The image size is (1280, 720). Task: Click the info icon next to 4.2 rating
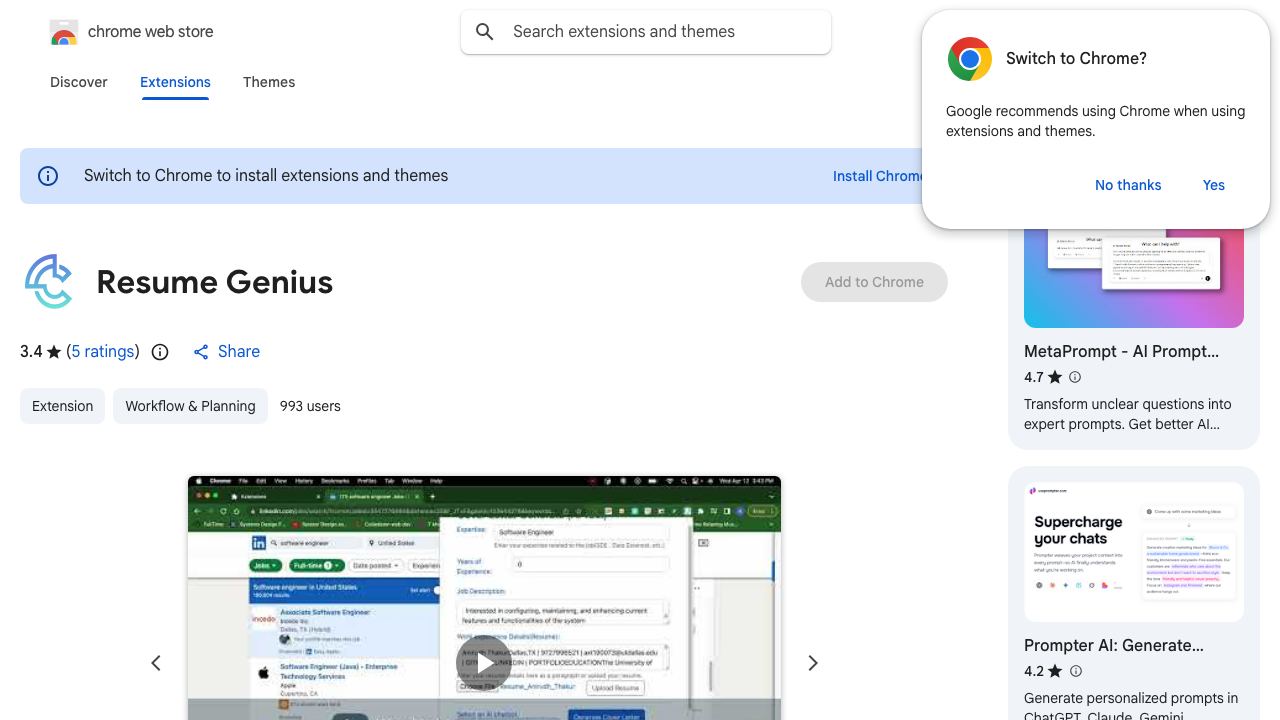click(x=1075, y=671)
